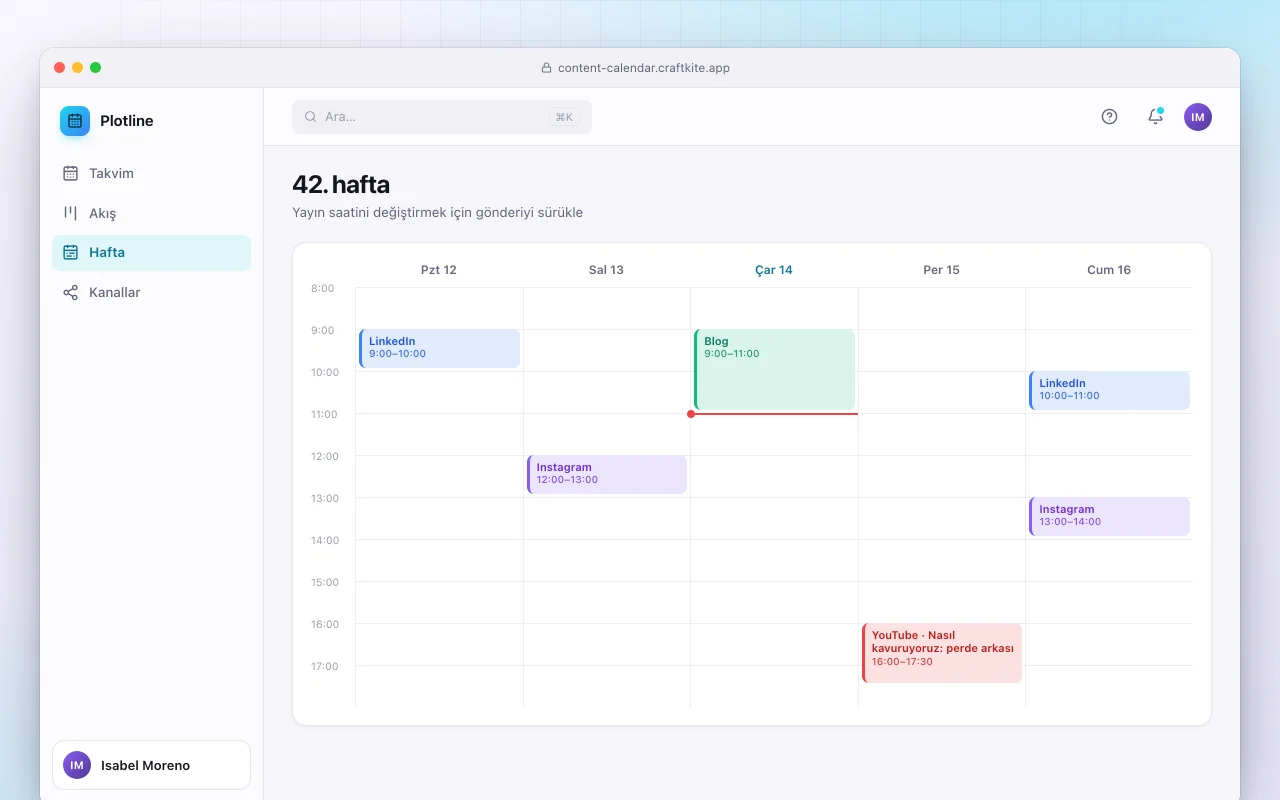The height and width of the screenshot is (800, 1280).
Task: Click the Hafta week icon in sidebar
Action: [x=70, y=253]
